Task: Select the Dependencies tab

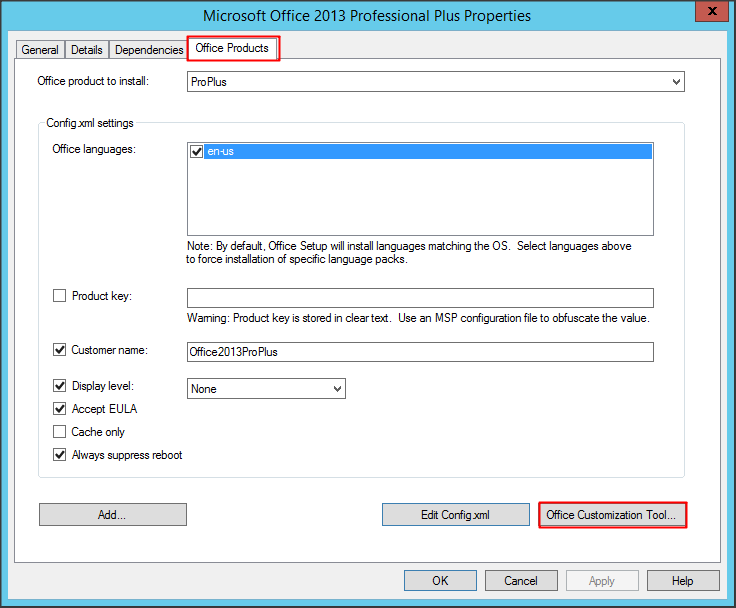Action: [149, 50]
